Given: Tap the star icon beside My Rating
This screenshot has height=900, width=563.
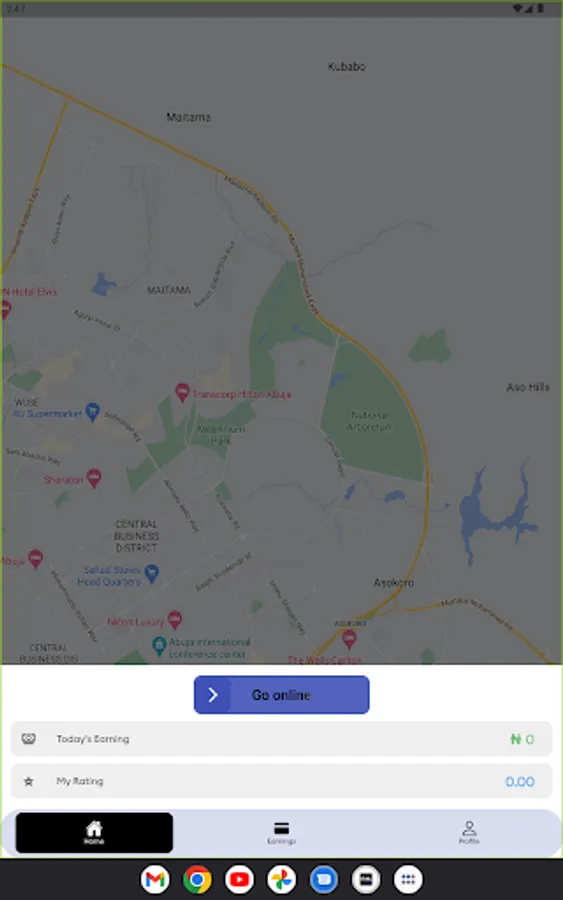Looking at the screenshot, I should click(x=29, y=781).
